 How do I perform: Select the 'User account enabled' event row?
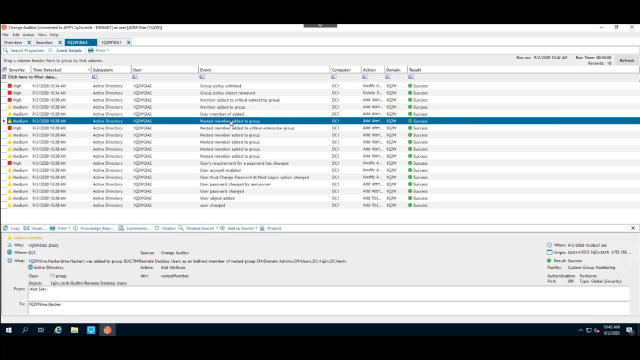click(x=320, y=170)
